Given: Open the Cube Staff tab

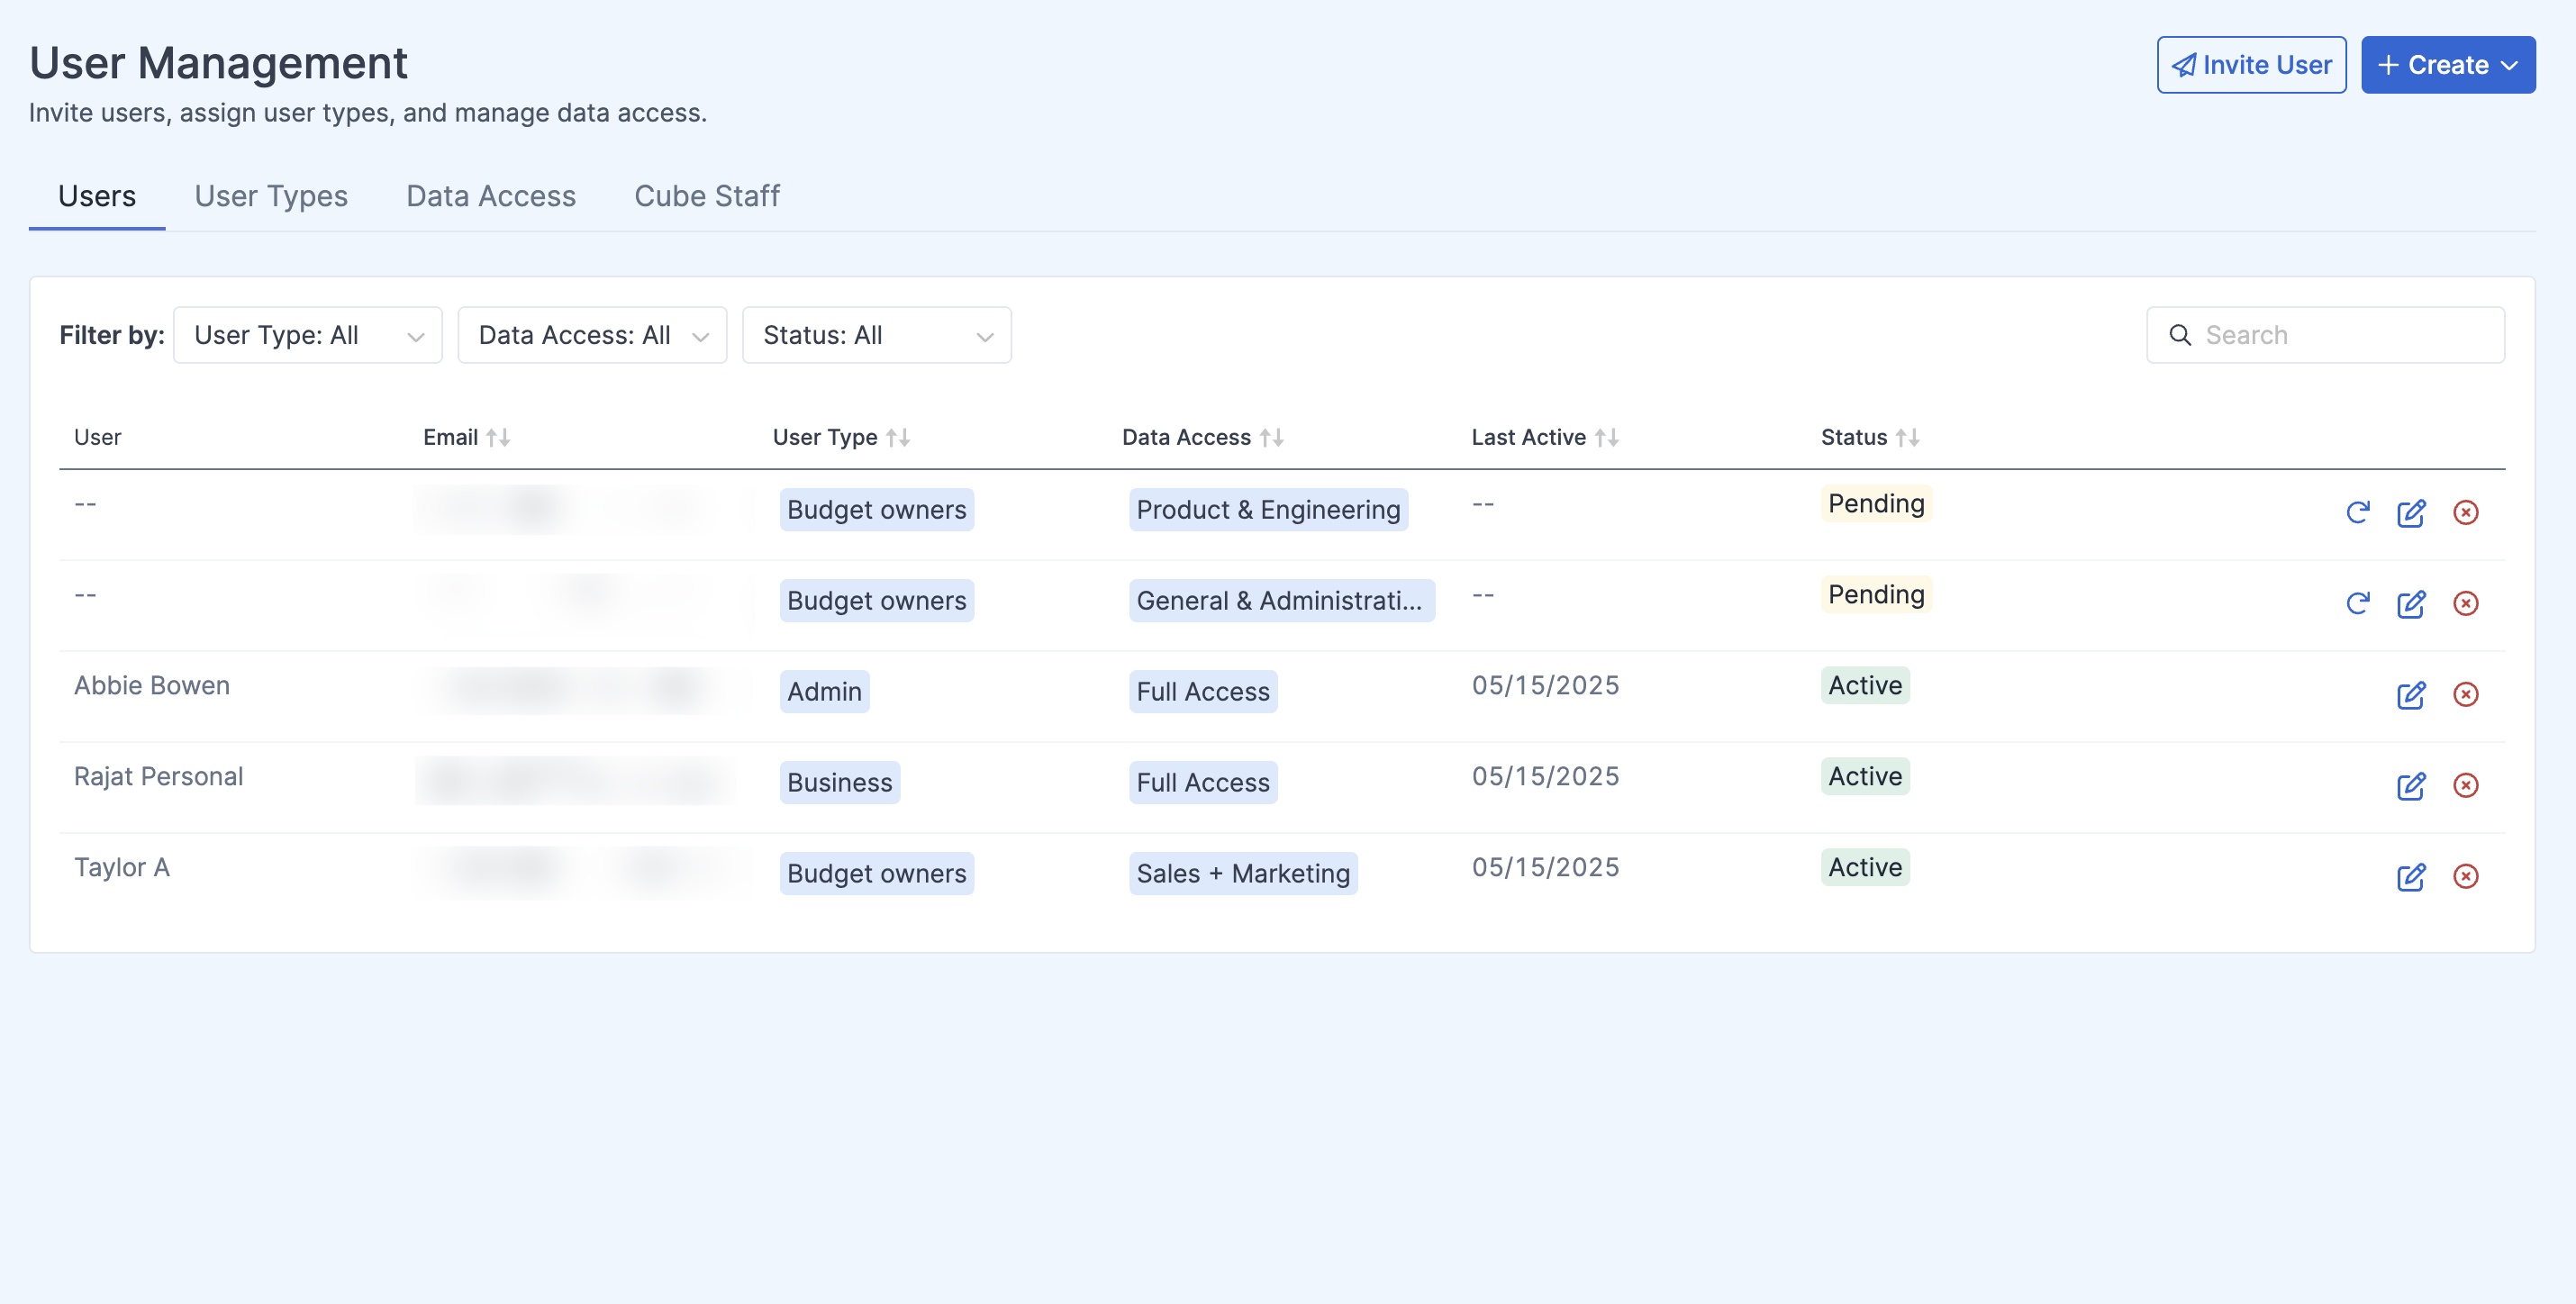Looking at the screenshot, I should 707,196.
